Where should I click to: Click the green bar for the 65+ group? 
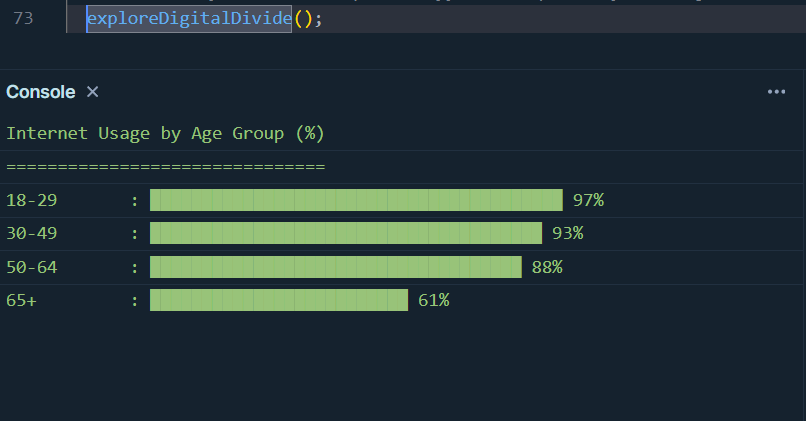tap(279, 300)
